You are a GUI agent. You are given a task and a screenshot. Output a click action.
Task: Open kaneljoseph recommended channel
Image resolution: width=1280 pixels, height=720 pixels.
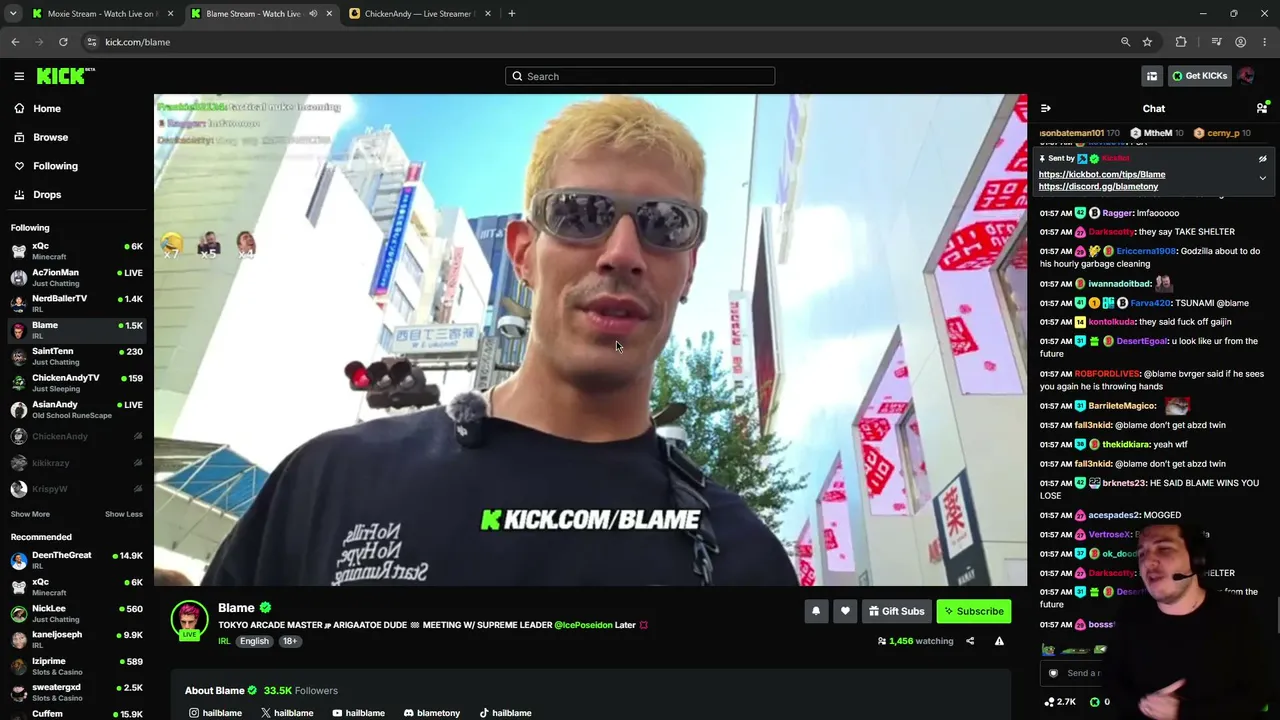coord(77,640)
